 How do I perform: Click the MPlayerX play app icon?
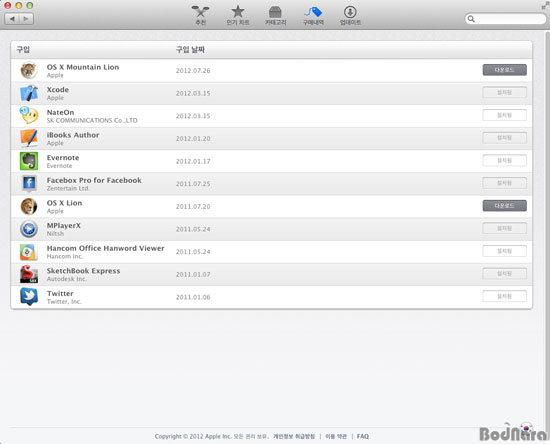click(x=29, y=229)
